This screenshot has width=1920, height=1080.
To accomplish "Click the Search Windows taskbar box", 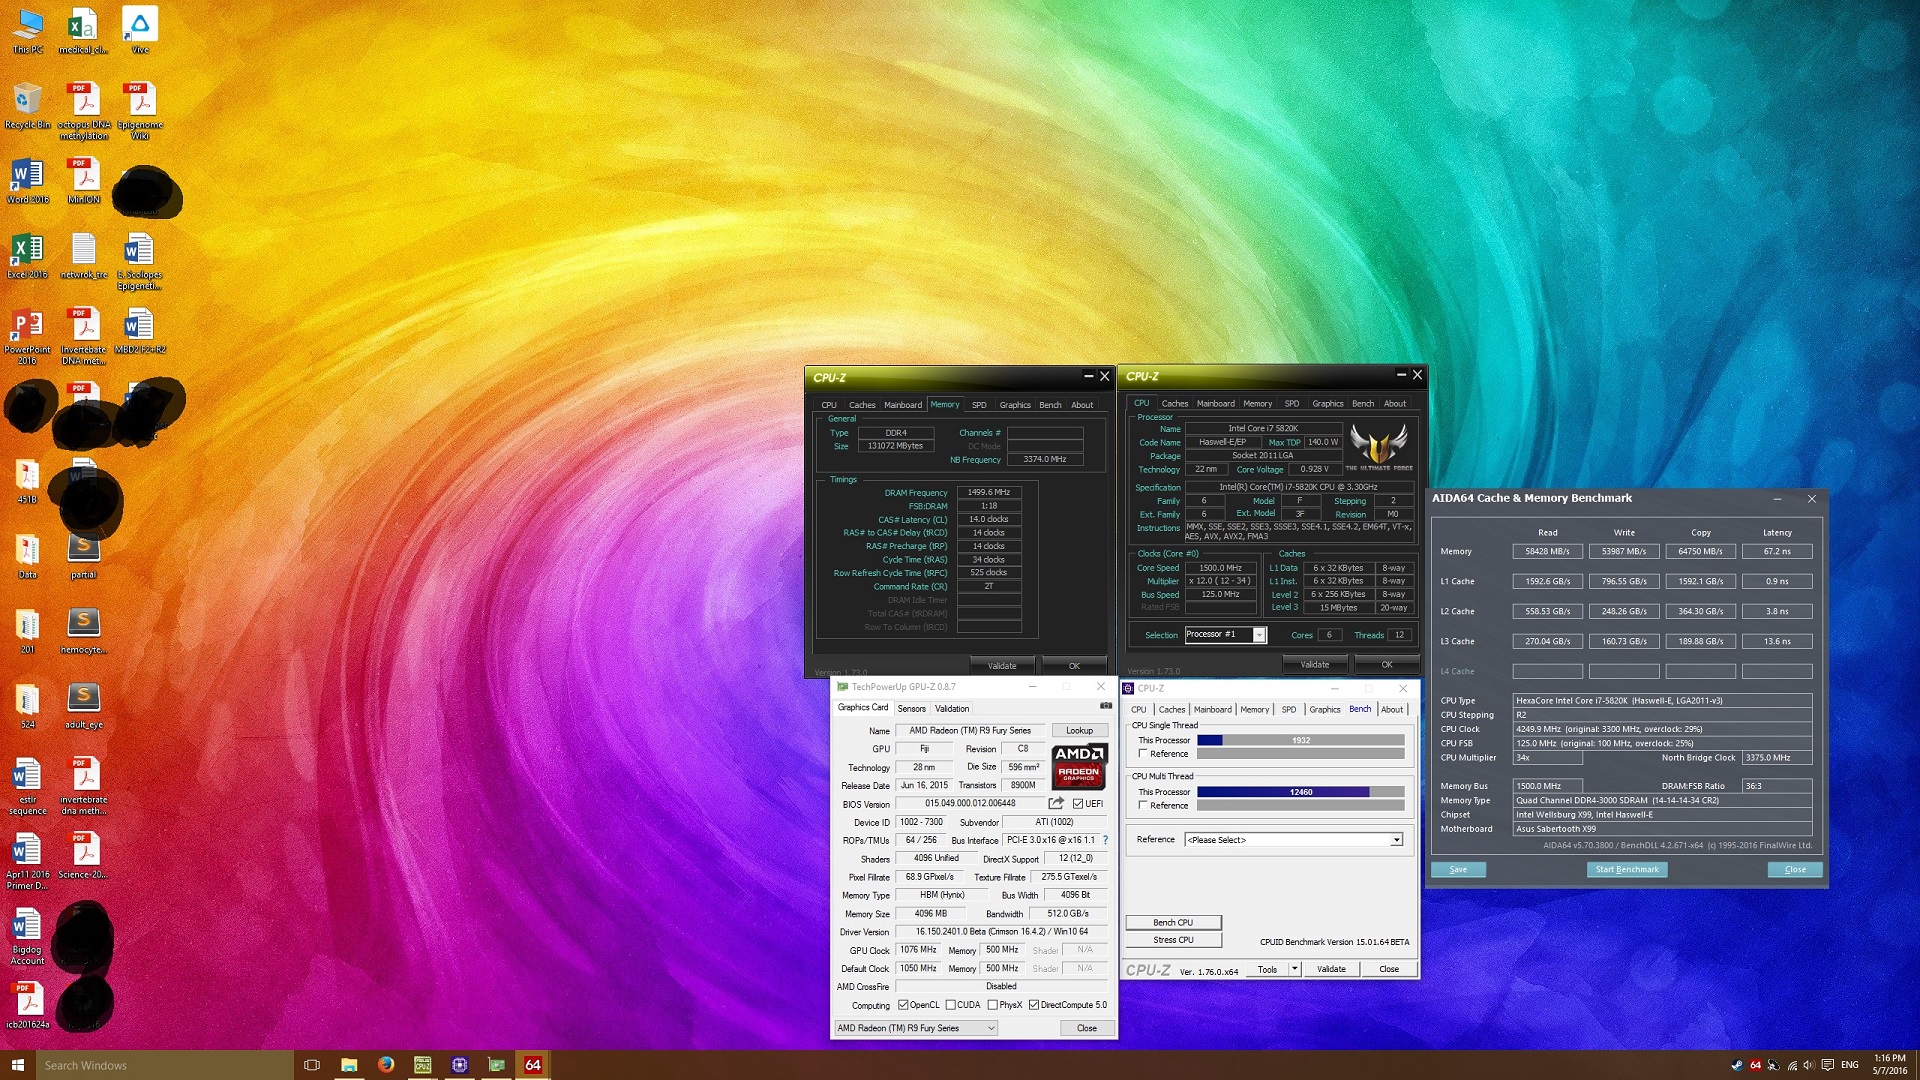I will pyautogui.click(x=164, y=1065).
